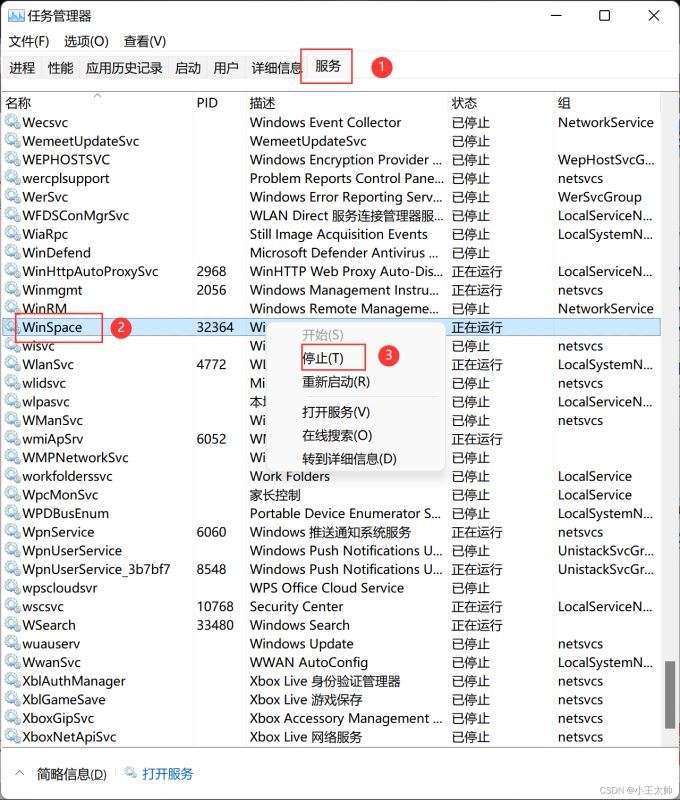
Task: Switch to the 启动 tab
Action: tap(188, 67)
